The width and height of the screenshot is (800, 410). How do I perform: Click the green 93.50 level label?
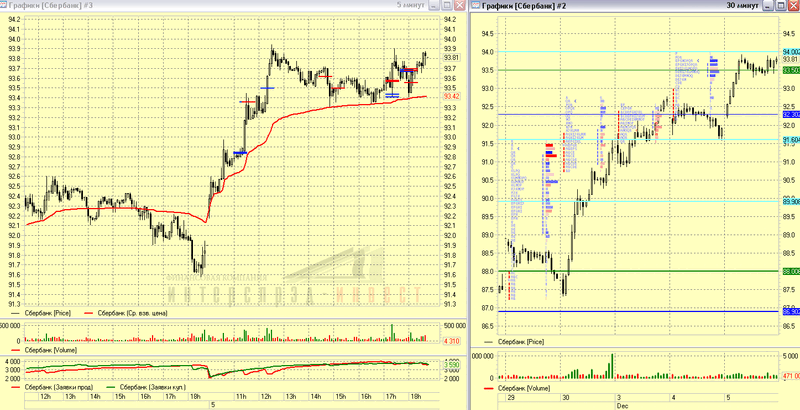(790, 70)
